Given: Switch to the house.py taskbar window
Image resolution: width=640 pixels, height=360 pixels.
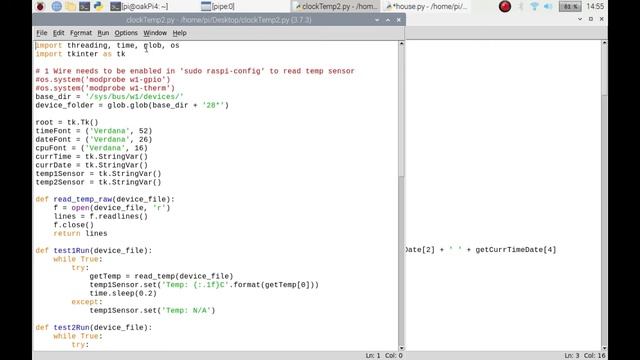Looking at the screenshot, I should tap(426, 6).
